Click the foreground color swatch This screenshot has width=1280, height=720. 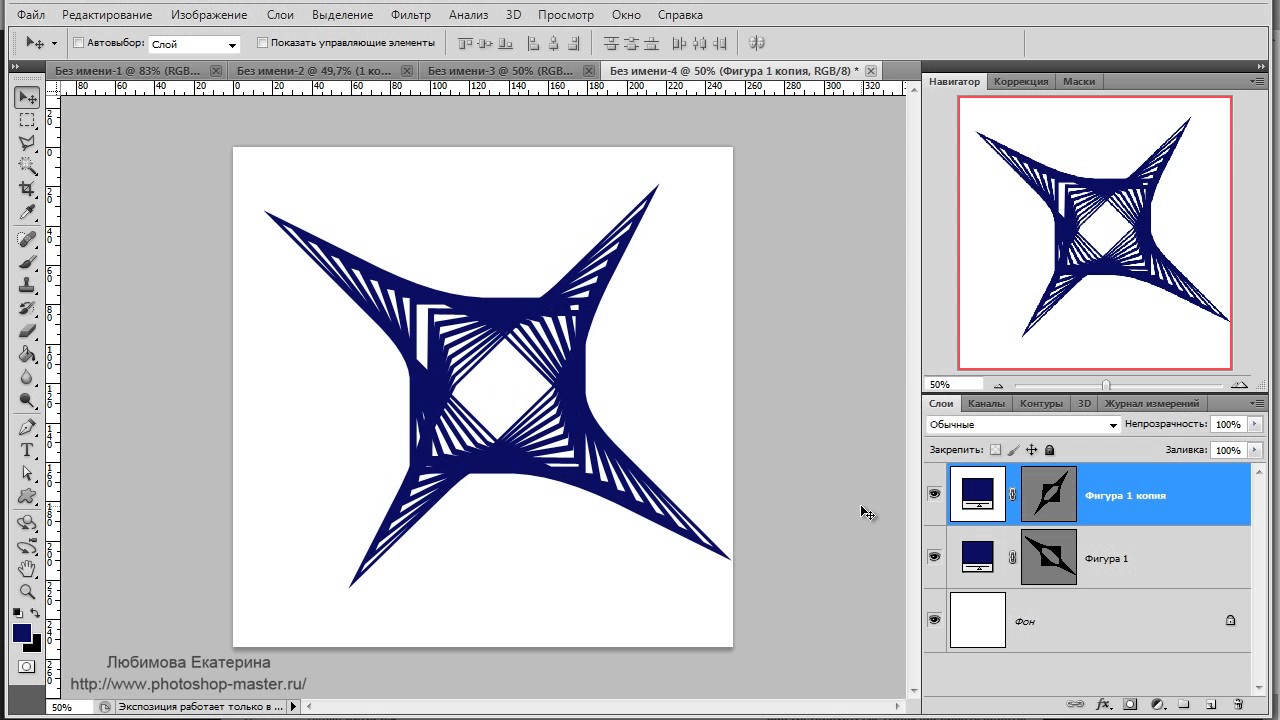(x=22, y=633)
